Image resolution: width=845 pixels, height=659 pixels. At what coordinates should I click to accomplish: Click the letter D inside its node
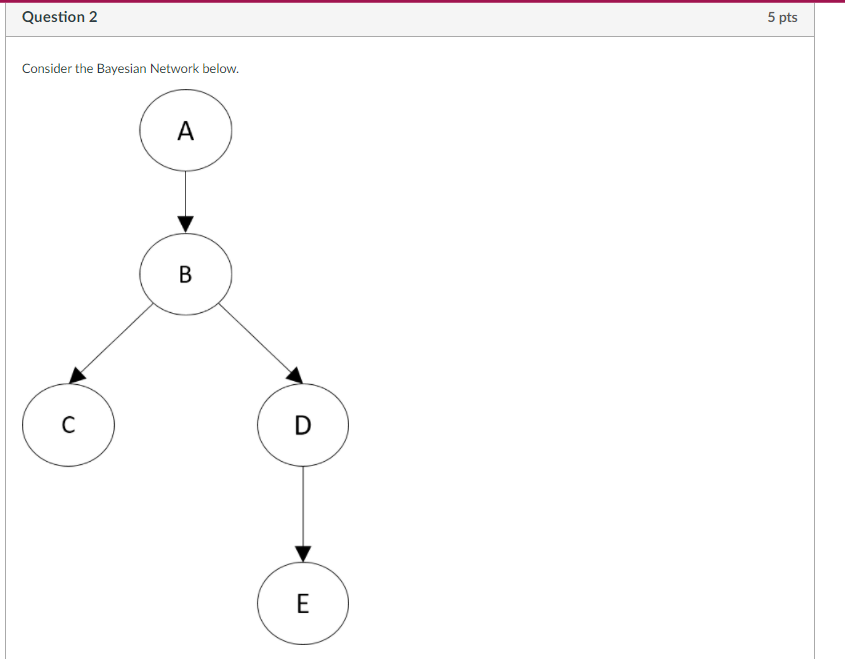click(x=303, y=424)
